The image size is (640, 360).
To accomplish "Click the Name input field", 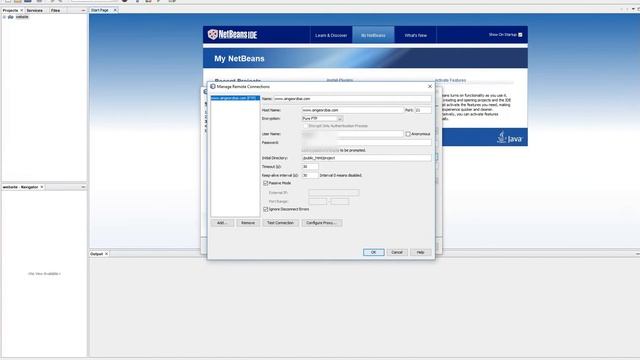I will pos(352,99).
